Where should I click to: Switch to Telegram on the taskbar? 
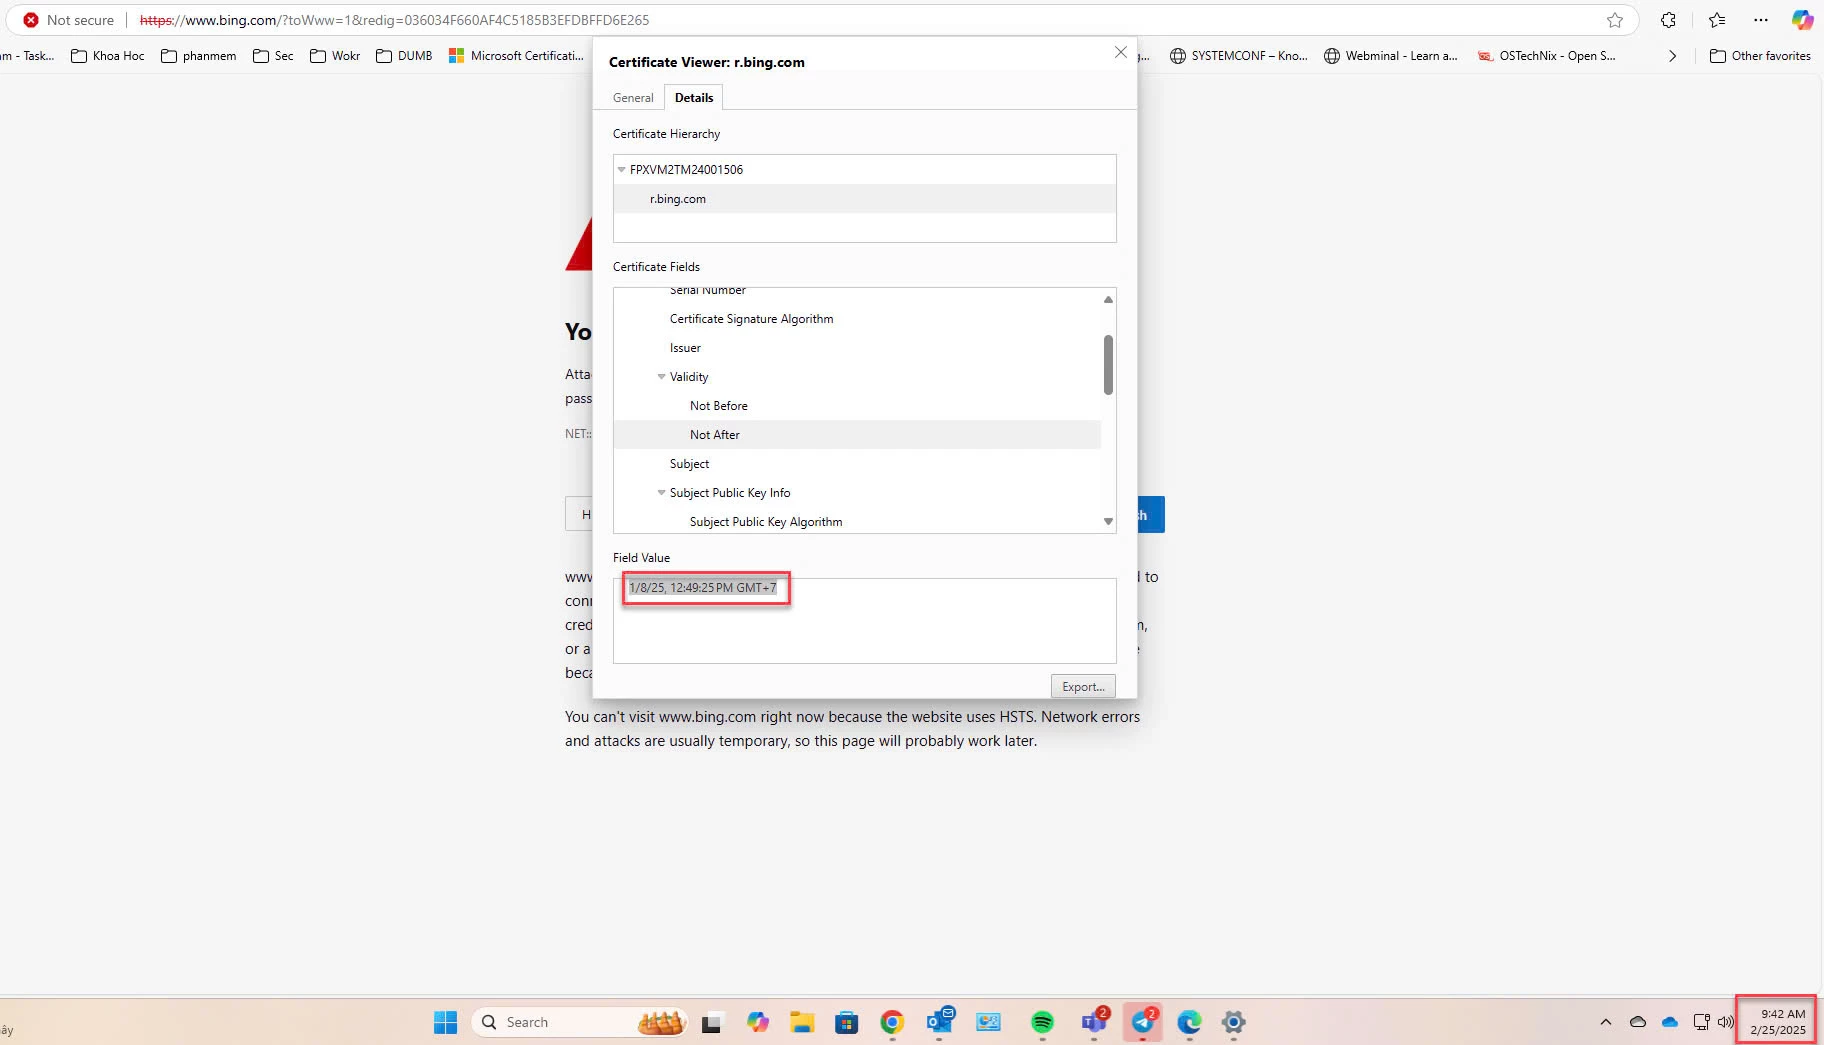pyautogui.click(x=1143, y=1022)
